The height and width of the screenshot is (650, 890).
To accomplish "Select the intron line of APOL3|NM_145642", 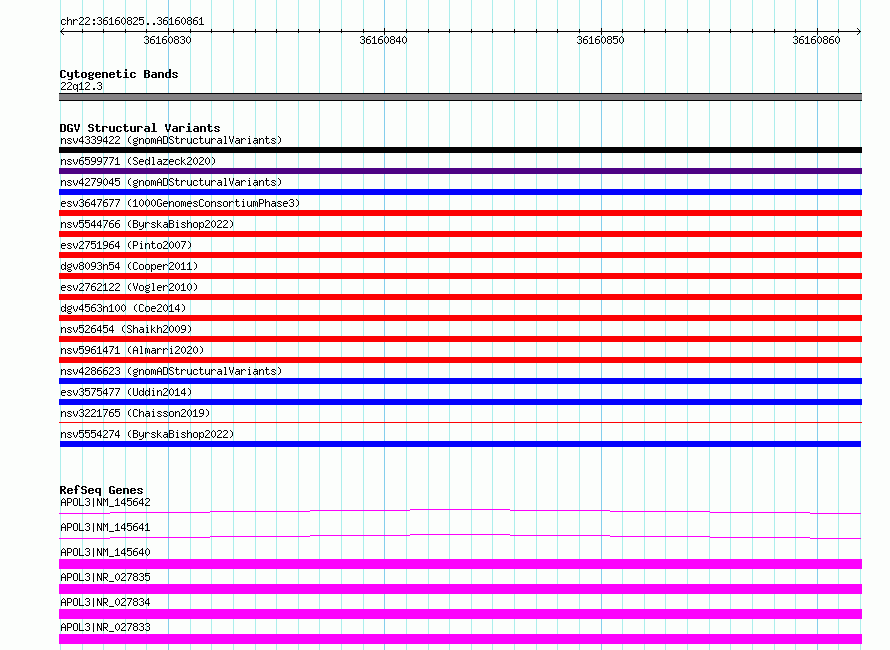I will (460, 511).
